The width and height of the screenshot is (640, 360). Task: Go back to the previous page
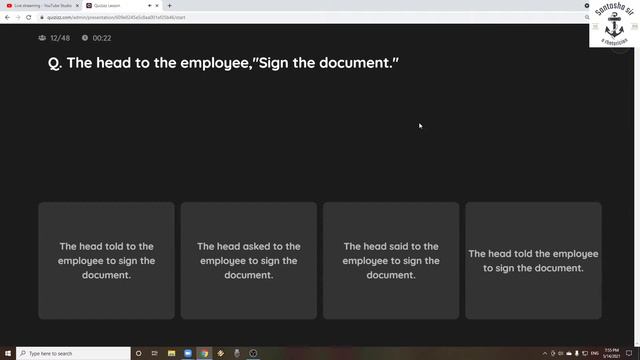tap(7, 18)
